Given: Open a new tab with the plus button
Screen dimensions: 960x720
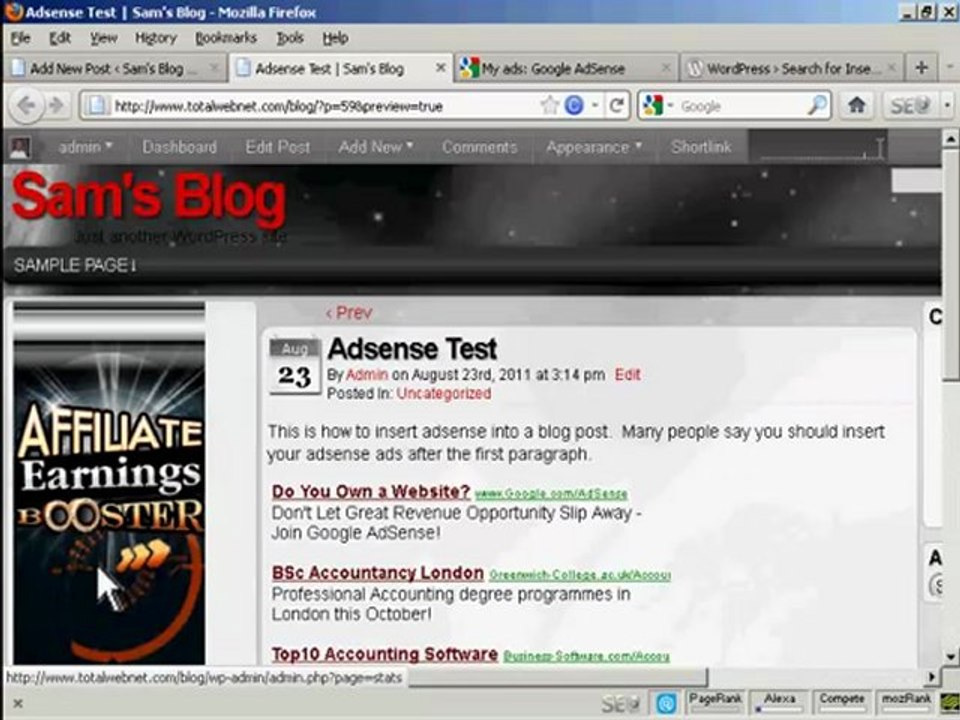Looking at the screenshot, I should coord(921,67).
